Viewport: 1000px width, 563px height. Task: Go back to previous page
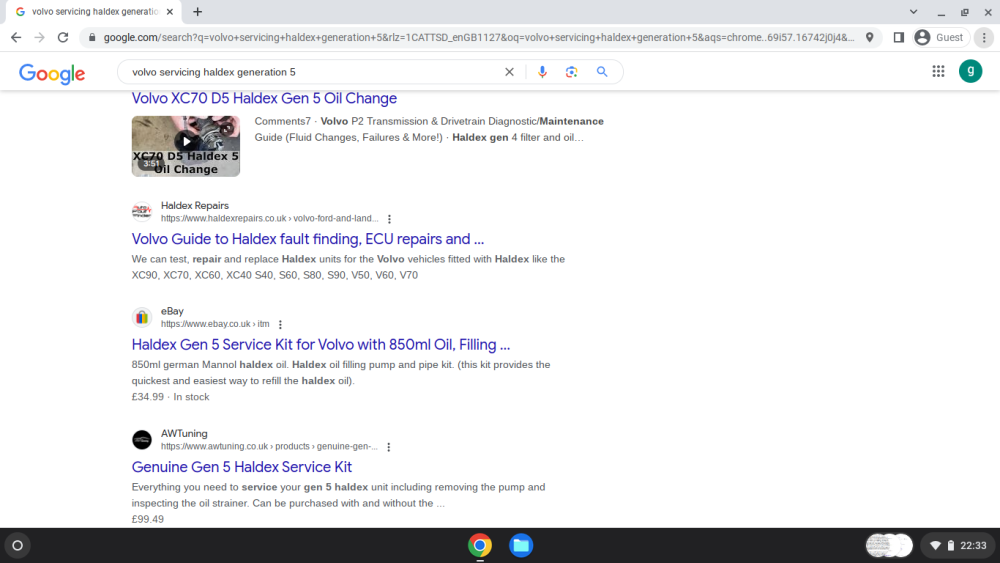(x=16, y=38)
